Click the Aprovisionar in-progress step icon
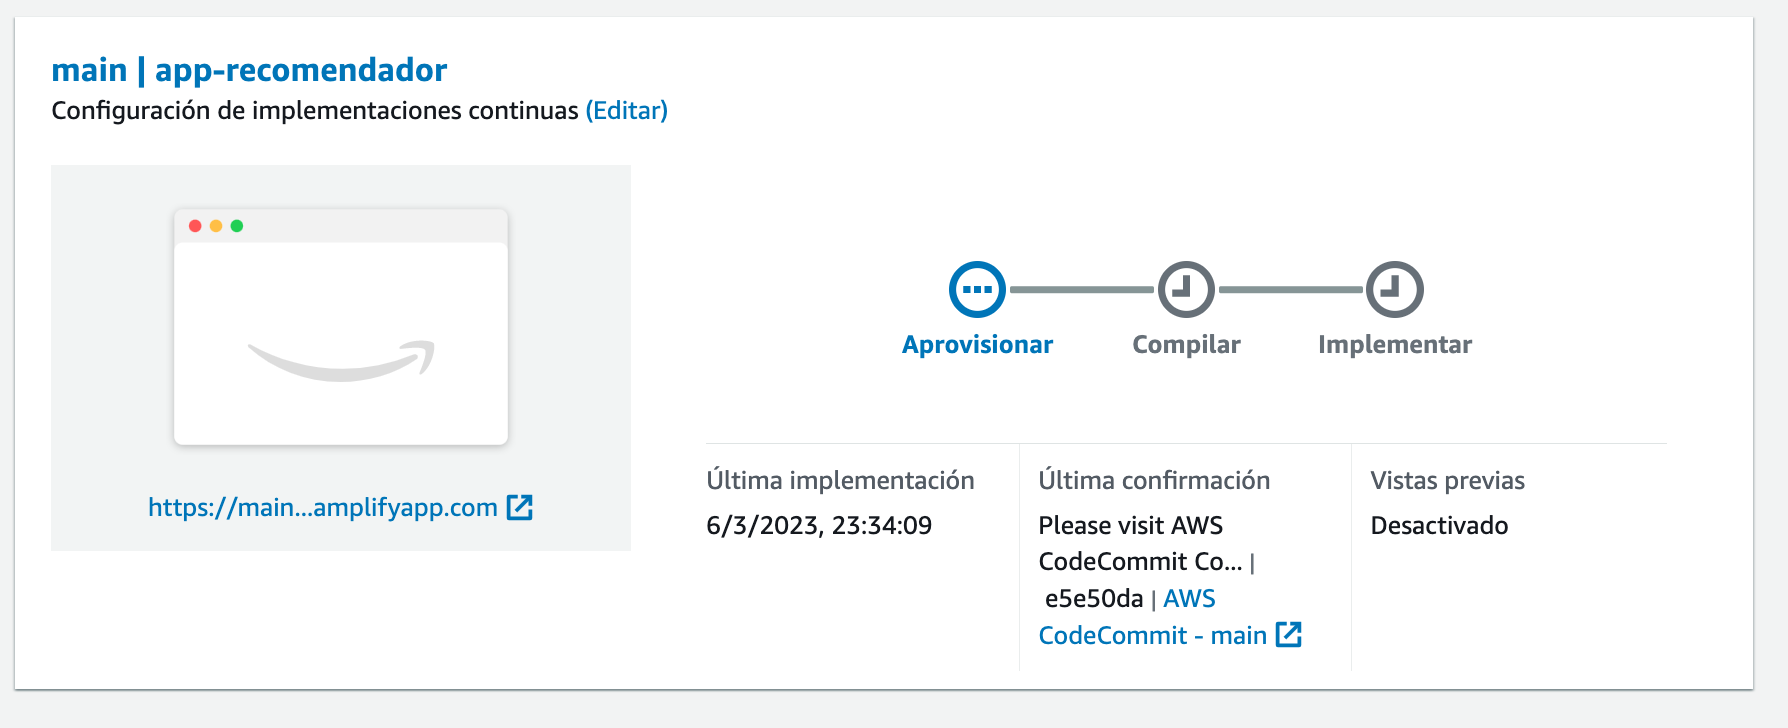Screen dimensions: 1788x728 coord(977,289)
